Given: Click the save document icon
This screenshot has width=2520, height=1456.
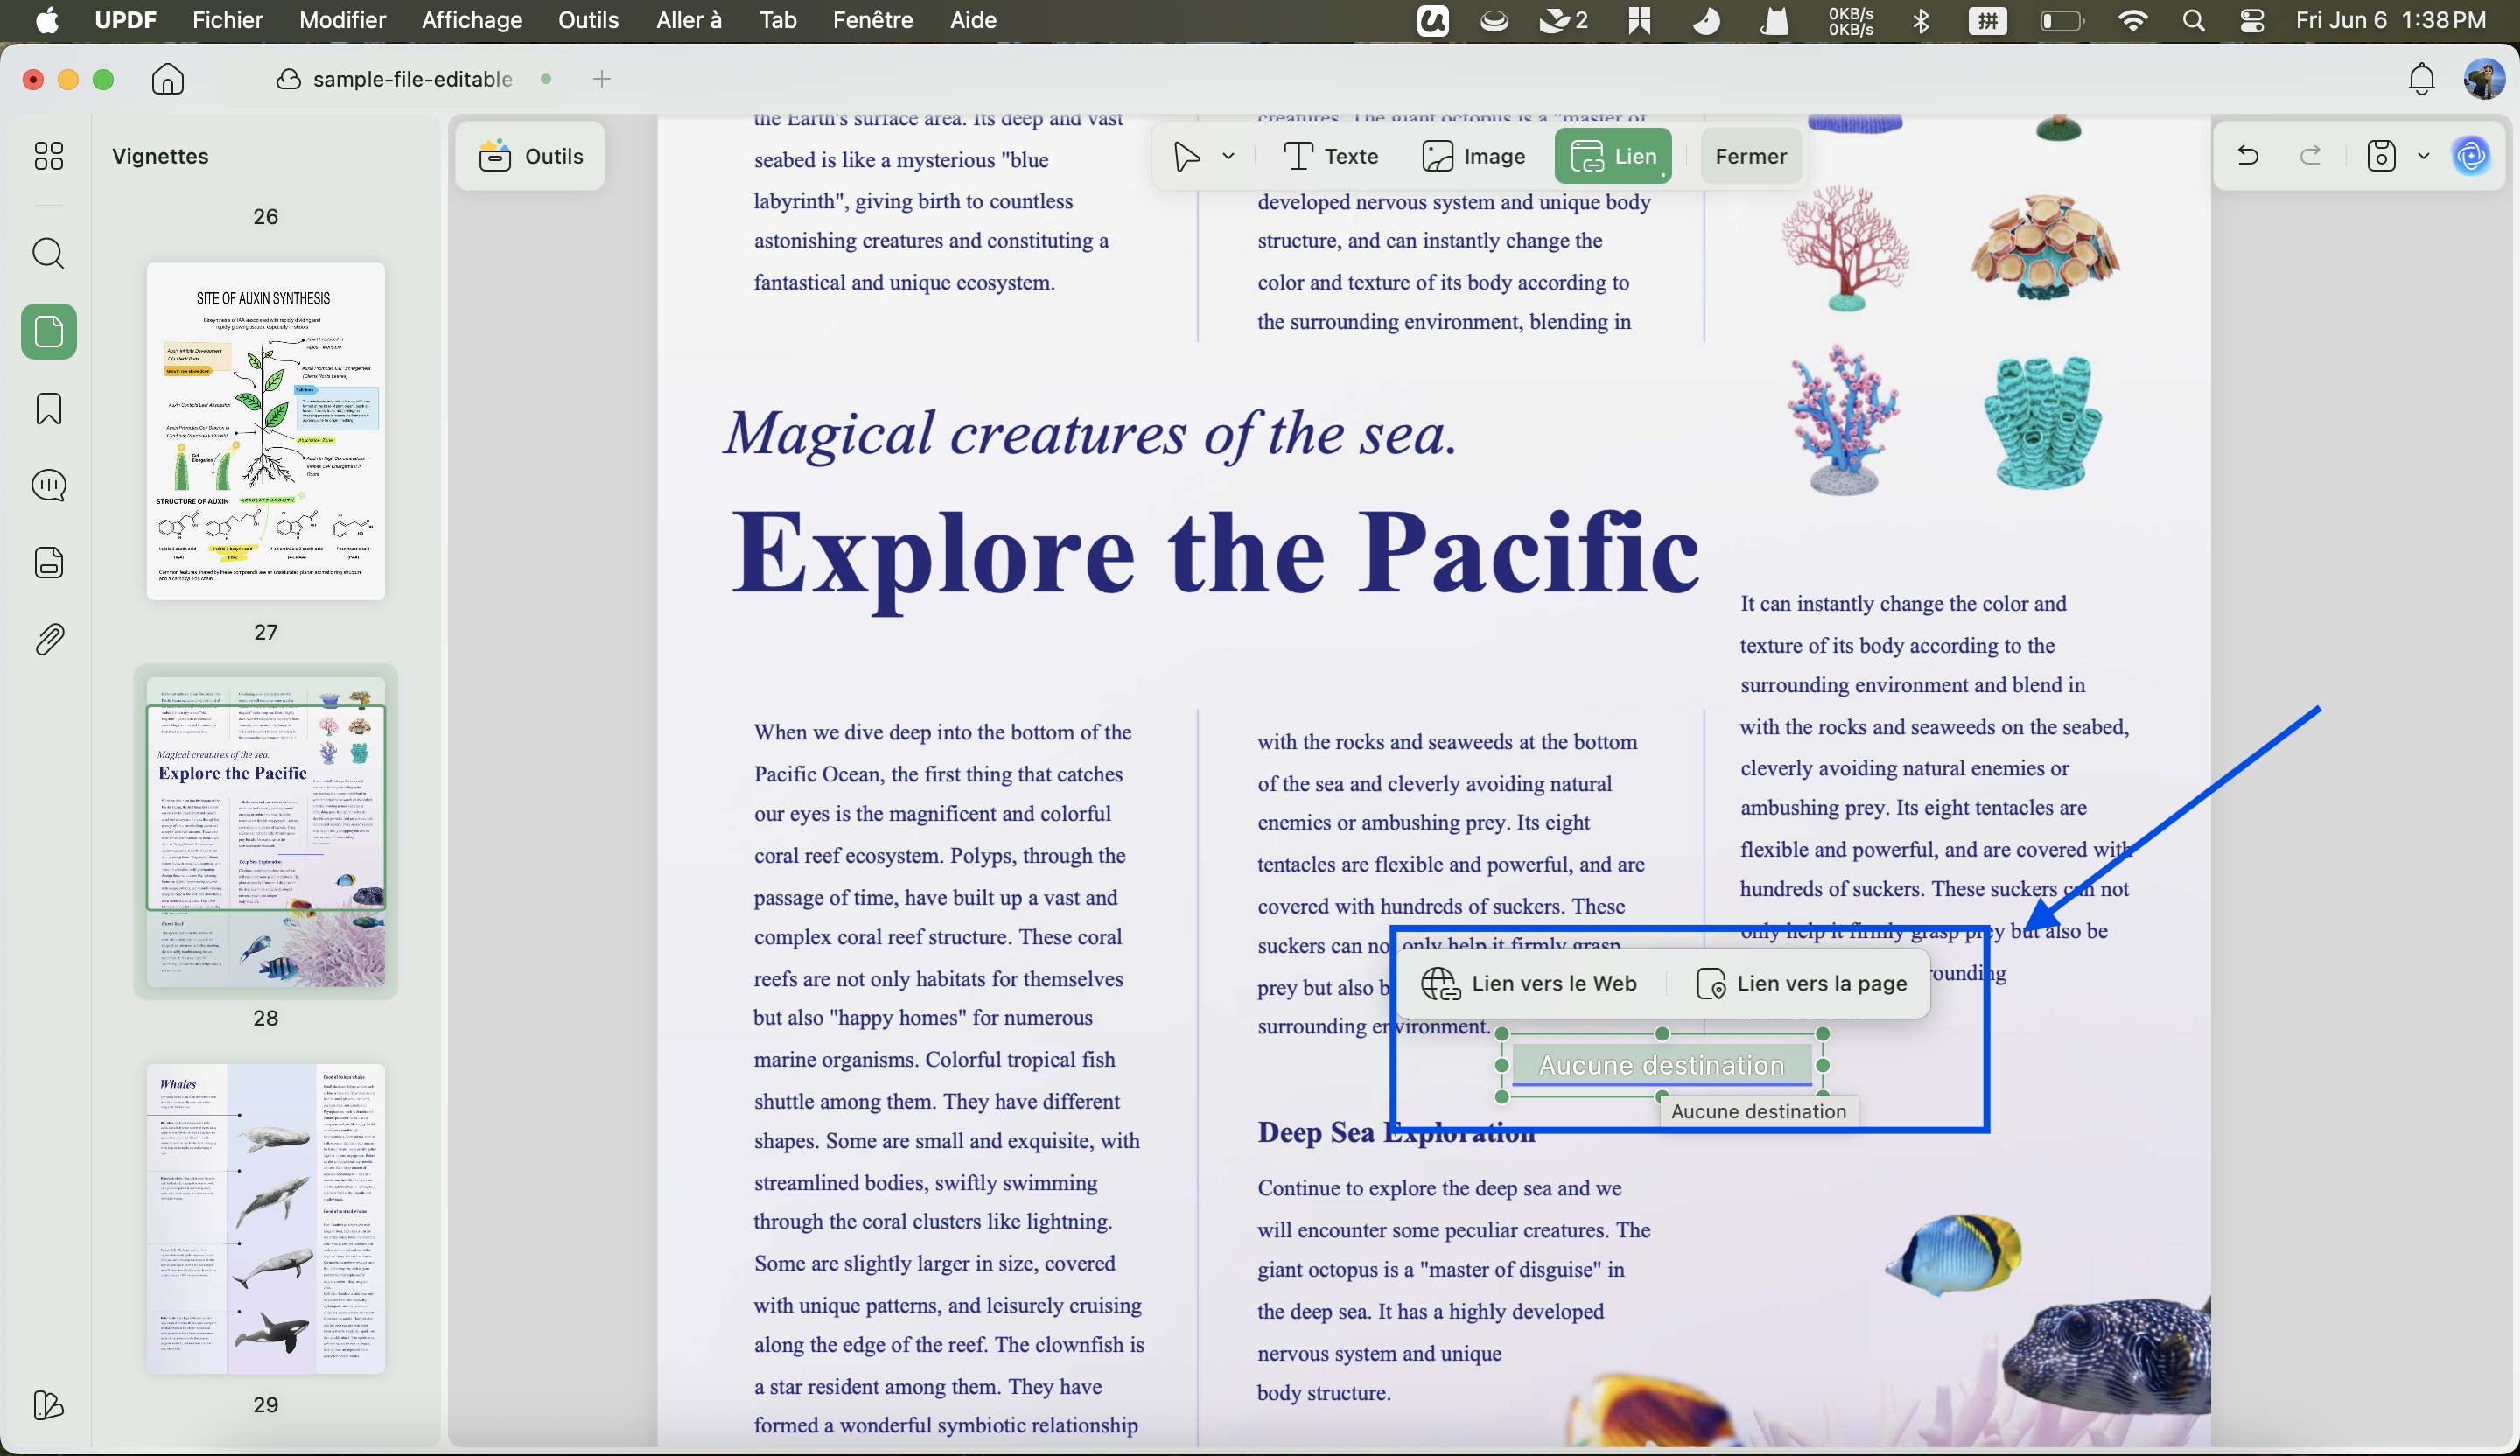Looking at the screenshot, I should click(x=2382, y=156).
